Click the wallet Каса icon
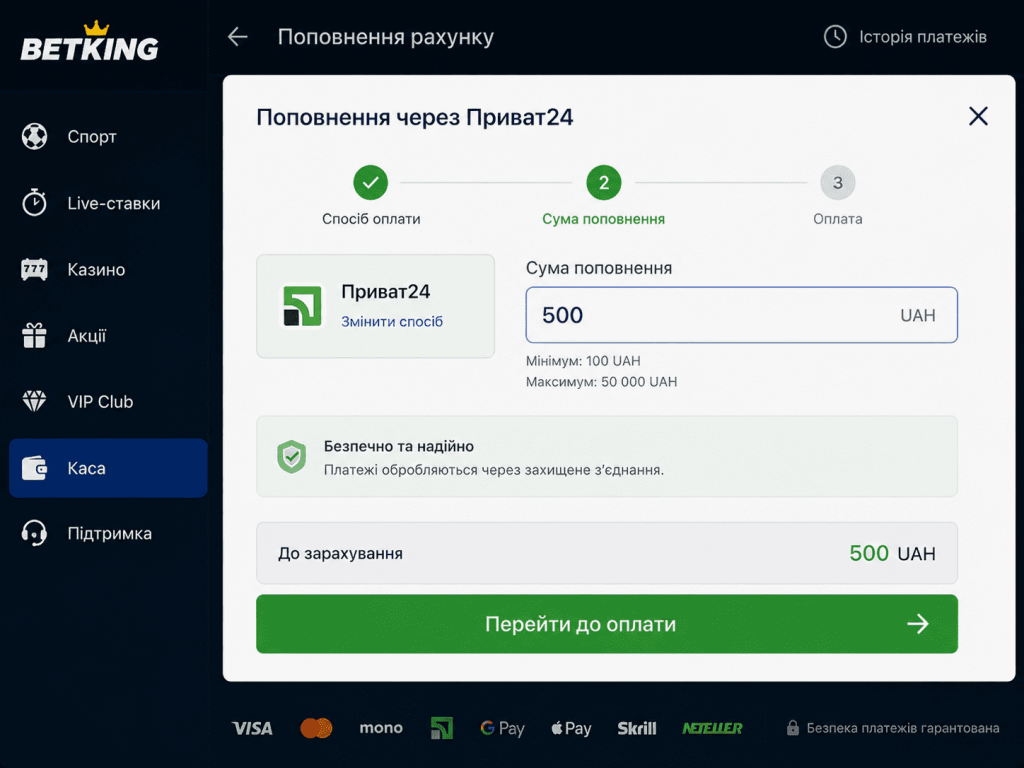Image resolution: width=1024 pixels, height=768 pixels. [34, 468]
